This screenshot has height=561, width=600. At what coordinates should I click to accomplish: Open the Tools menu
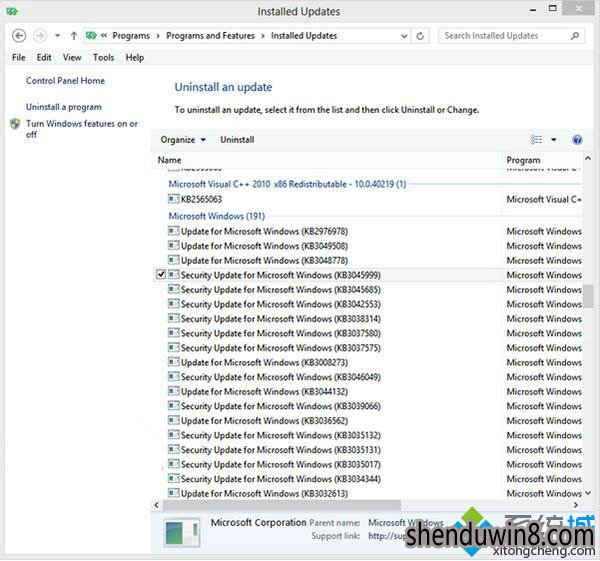[104, 57]
